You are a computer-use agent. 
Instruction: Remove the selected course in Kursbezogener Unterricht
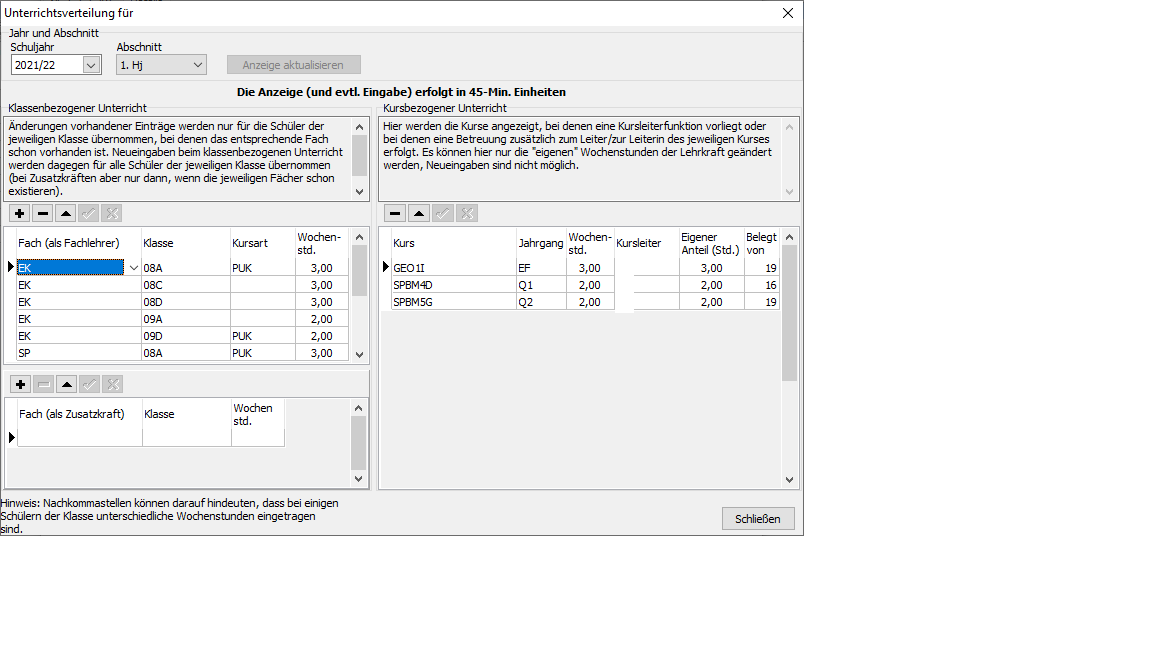395,213
